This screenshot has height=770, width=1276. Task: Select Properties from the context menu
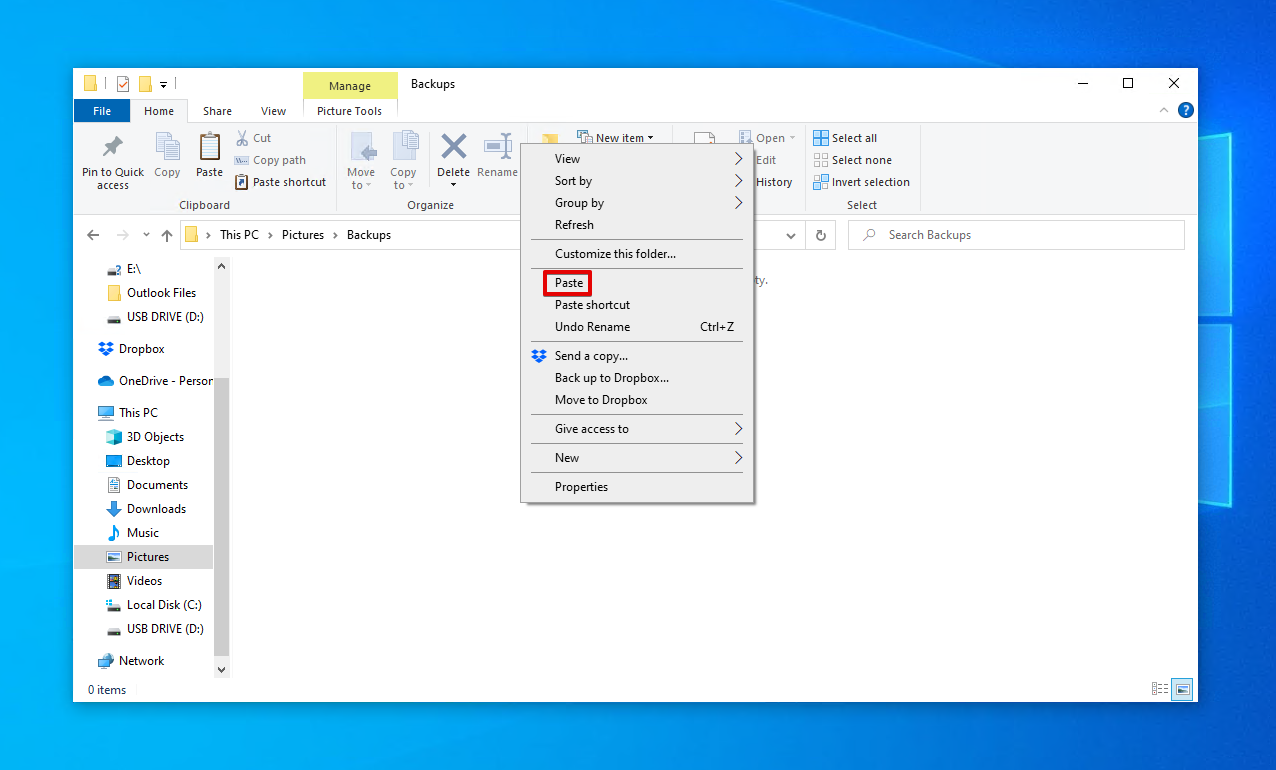[x=581, y=486]
